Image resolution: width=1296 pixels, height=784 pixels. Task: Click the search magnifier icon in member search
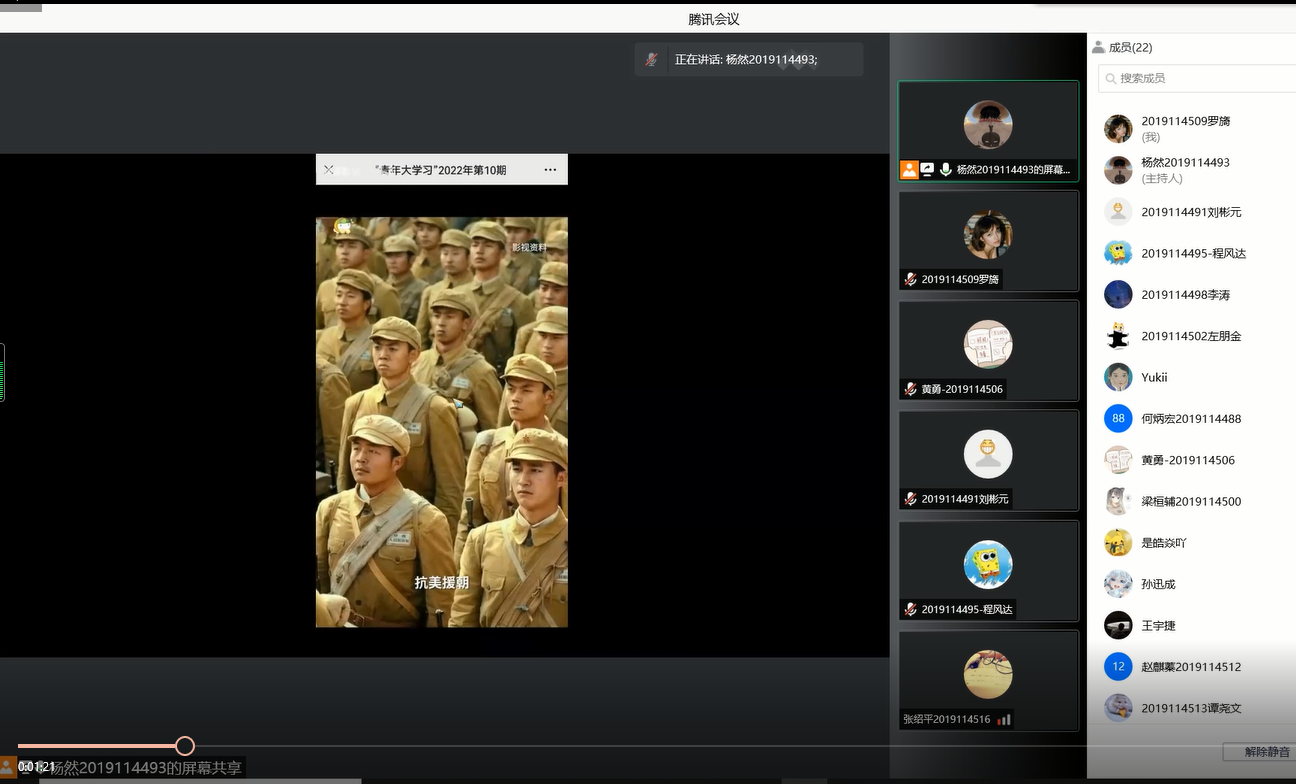tap(1110, 78)
